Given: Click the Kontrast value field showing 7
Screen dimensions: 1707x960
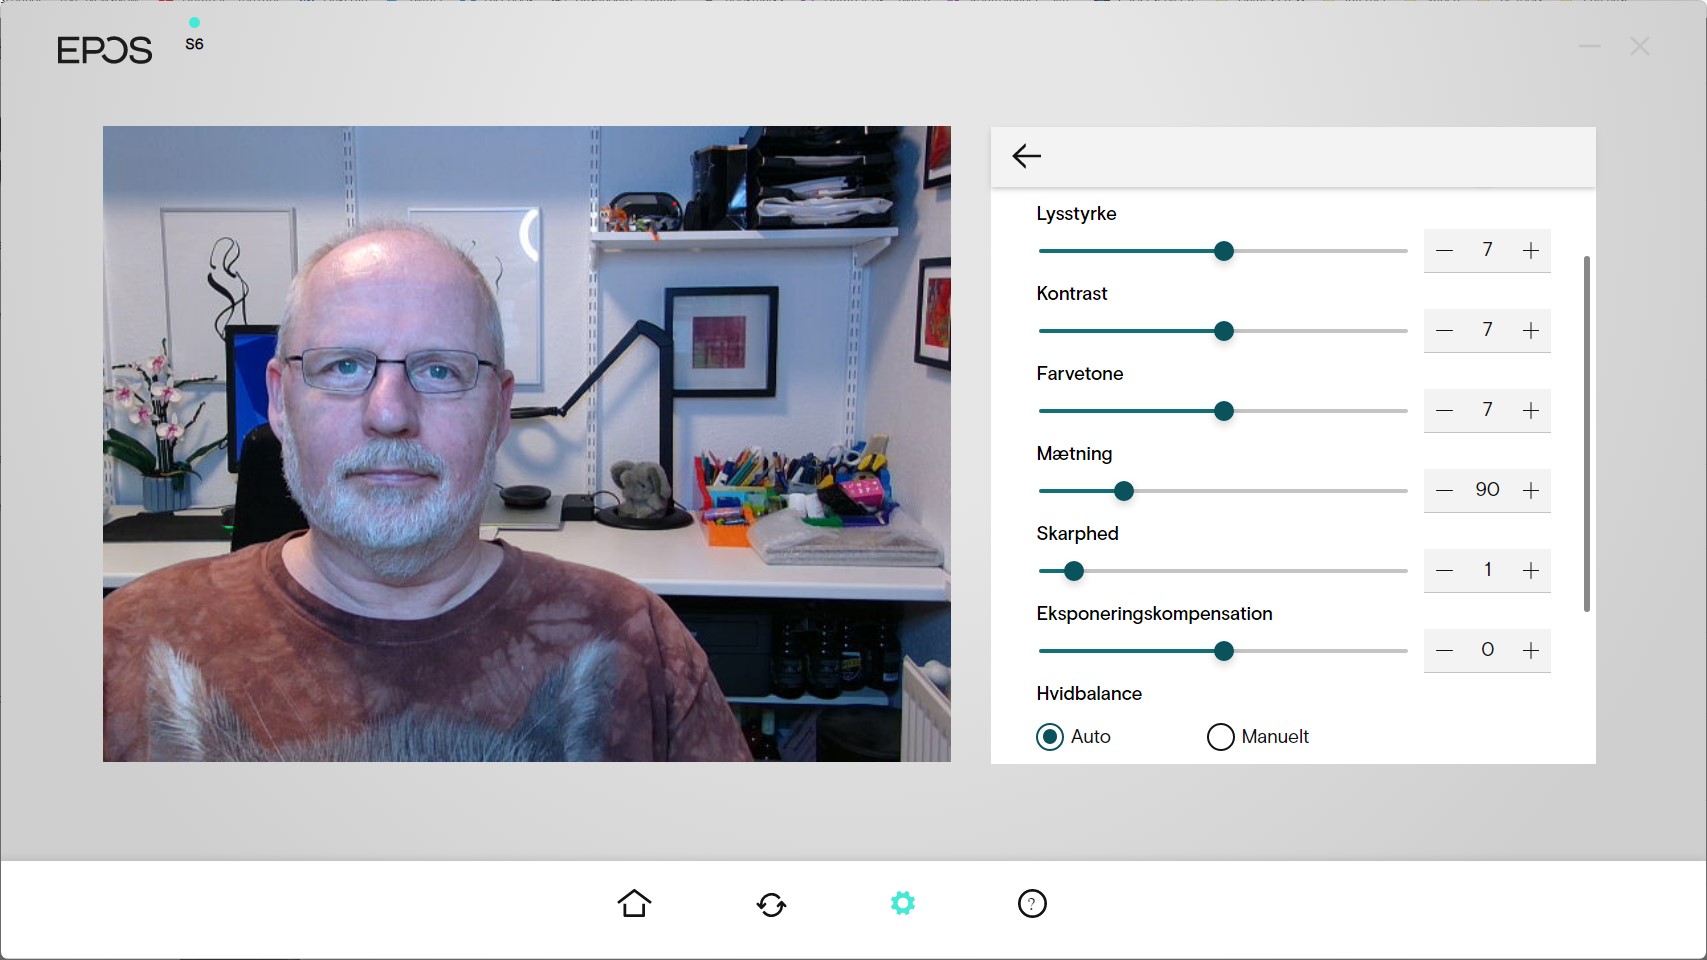Looking at the screenshot, I should pos(1487,330).
